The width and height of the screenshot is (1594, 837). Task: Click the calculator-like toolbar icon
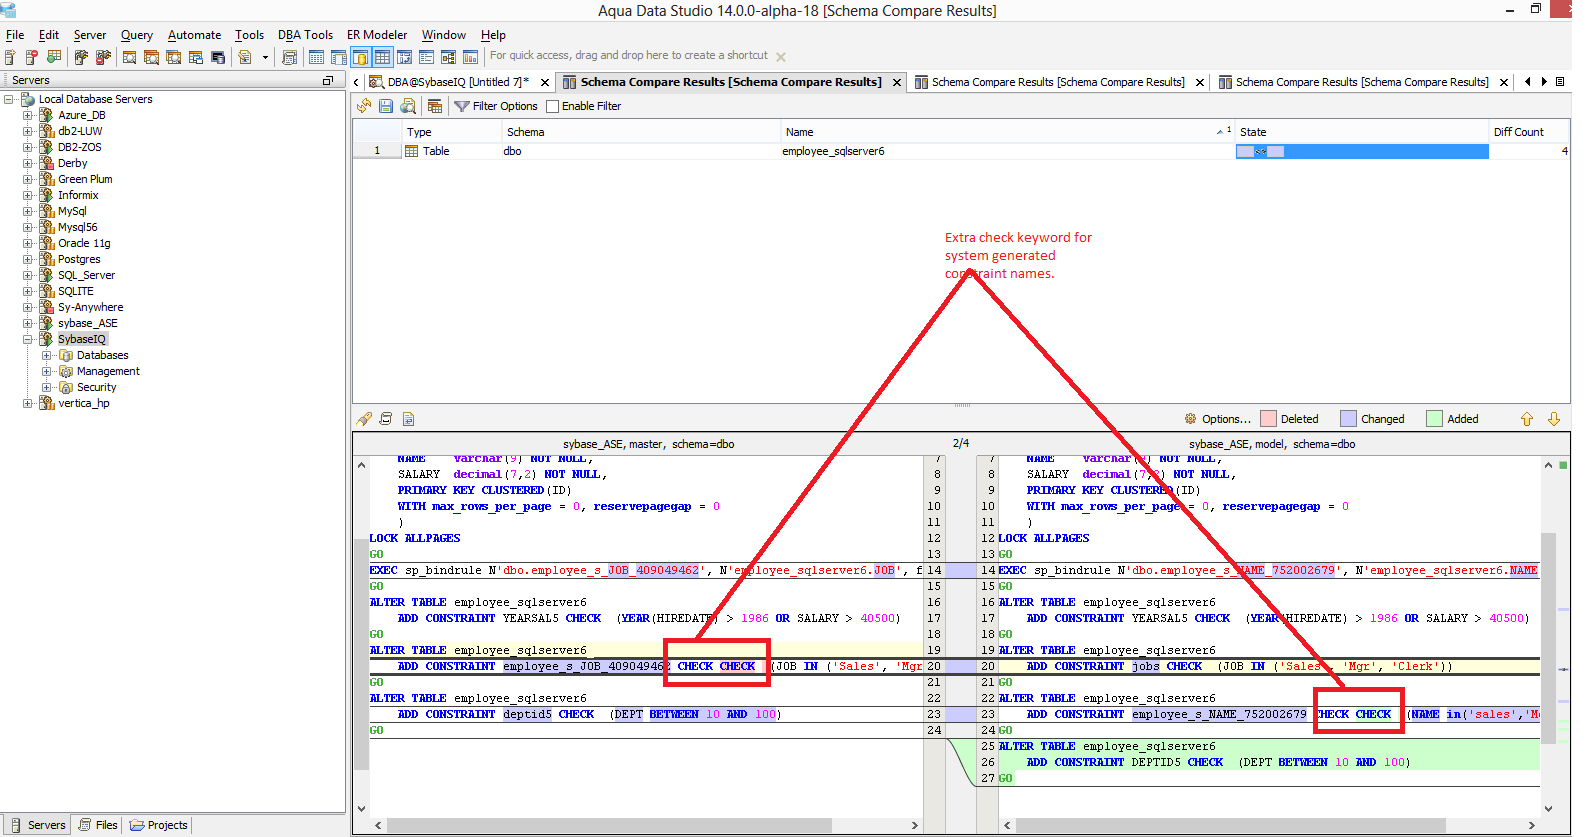point(289,57)
